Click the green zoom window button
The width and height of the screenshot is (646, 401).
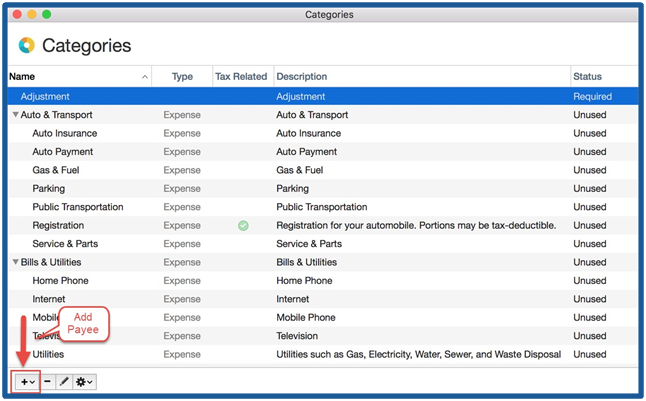pyautogui.click(x=46, y=15)
